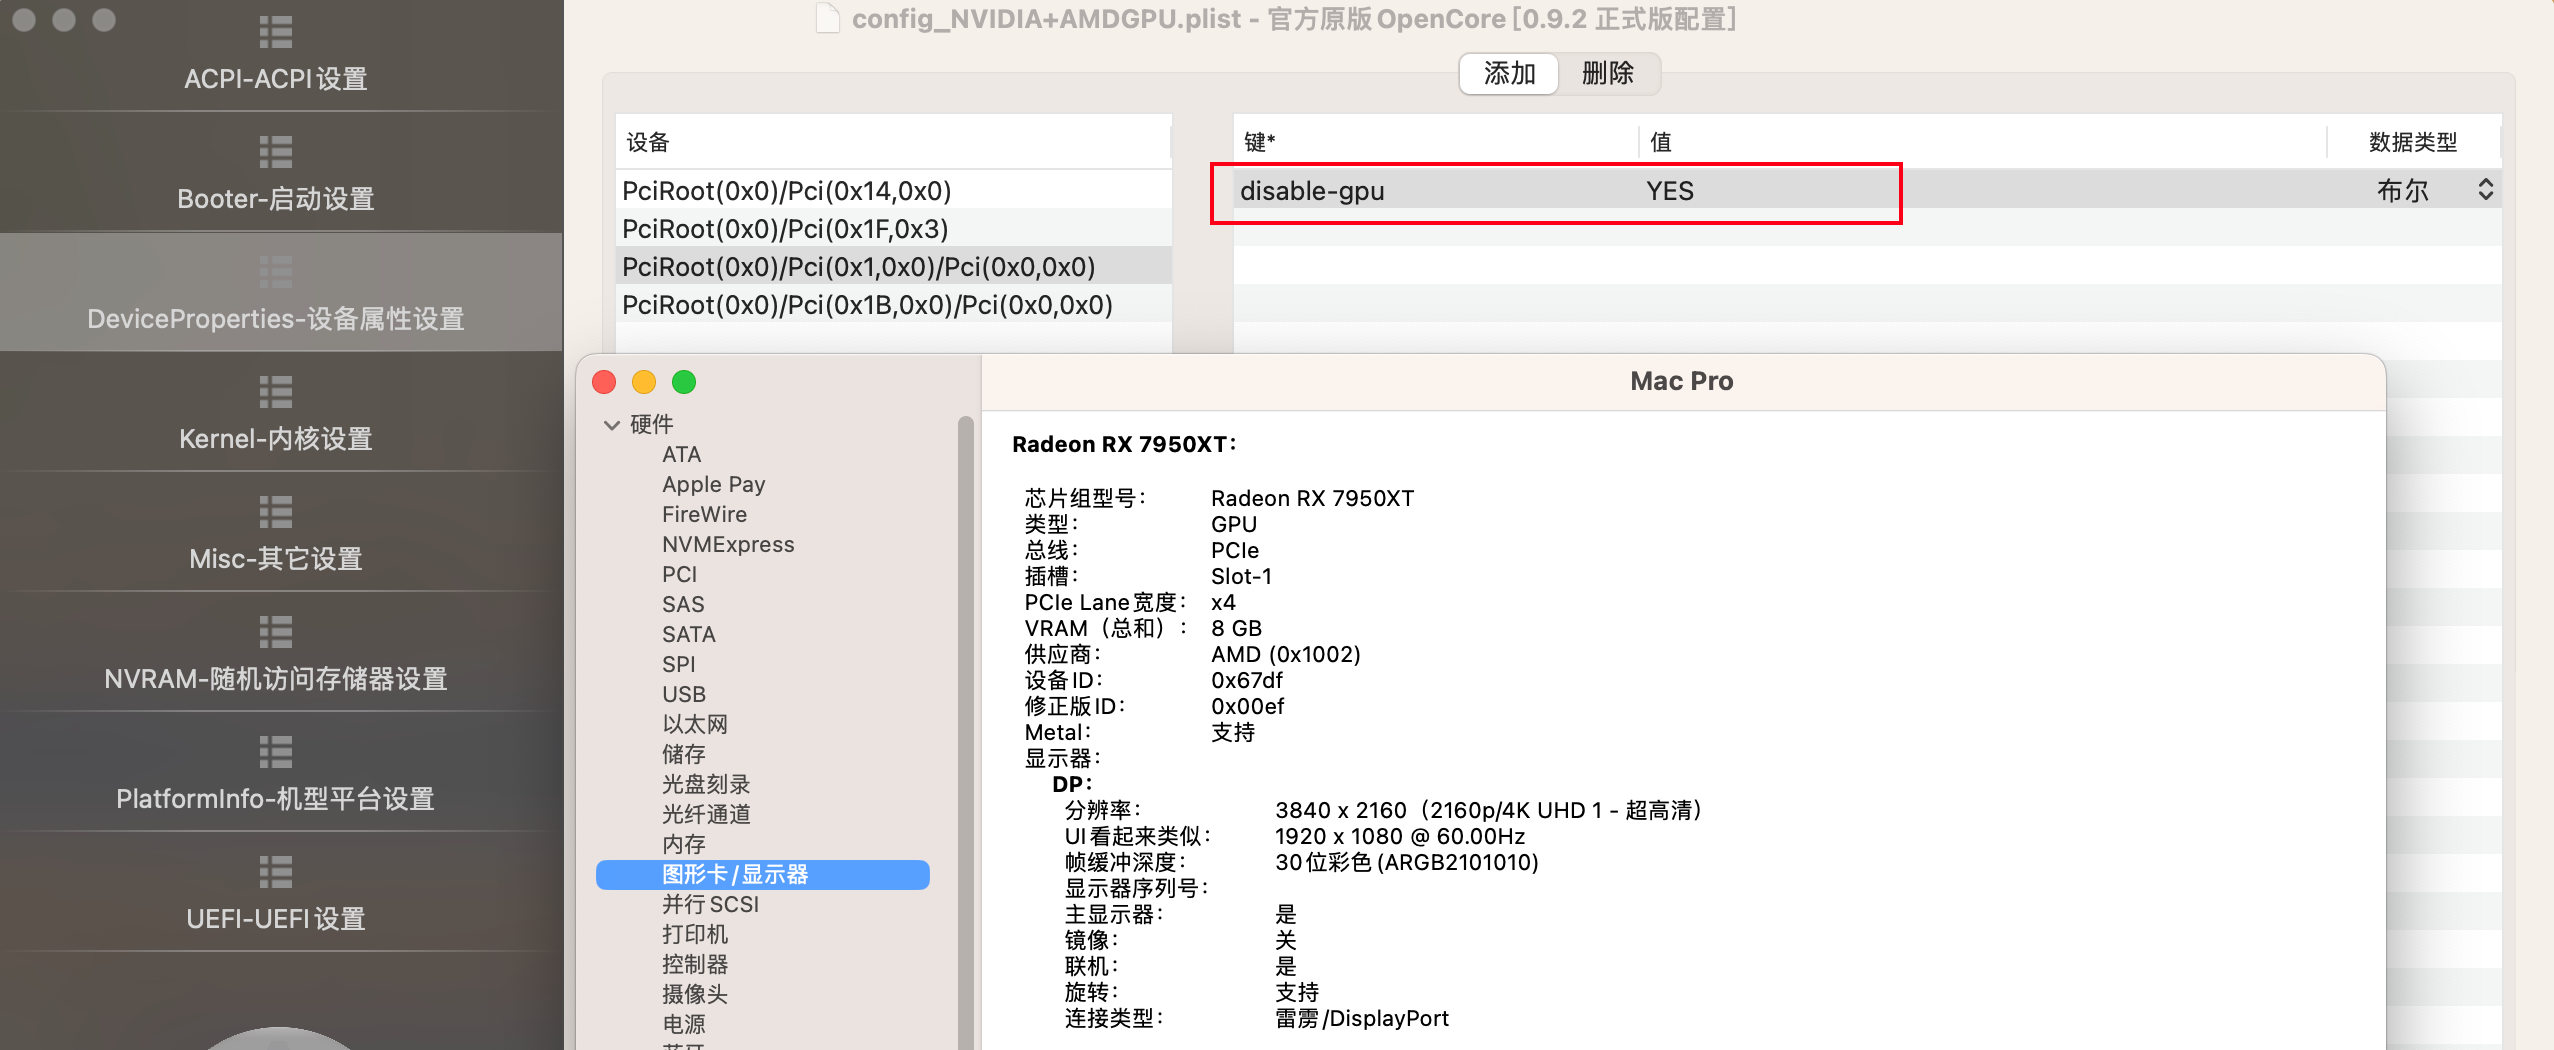Close the Mac Pro system info window

click(604, 382)
